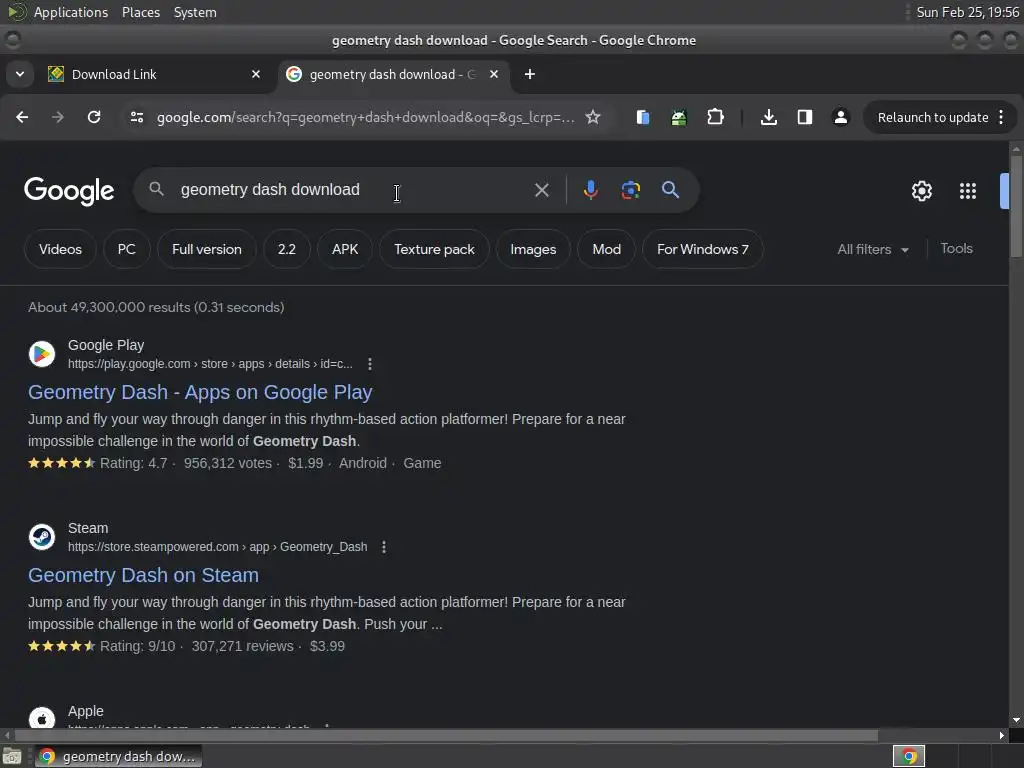Go back to the previous page
The width and height of the screenshot is (1024, 768).
point(22,117)
